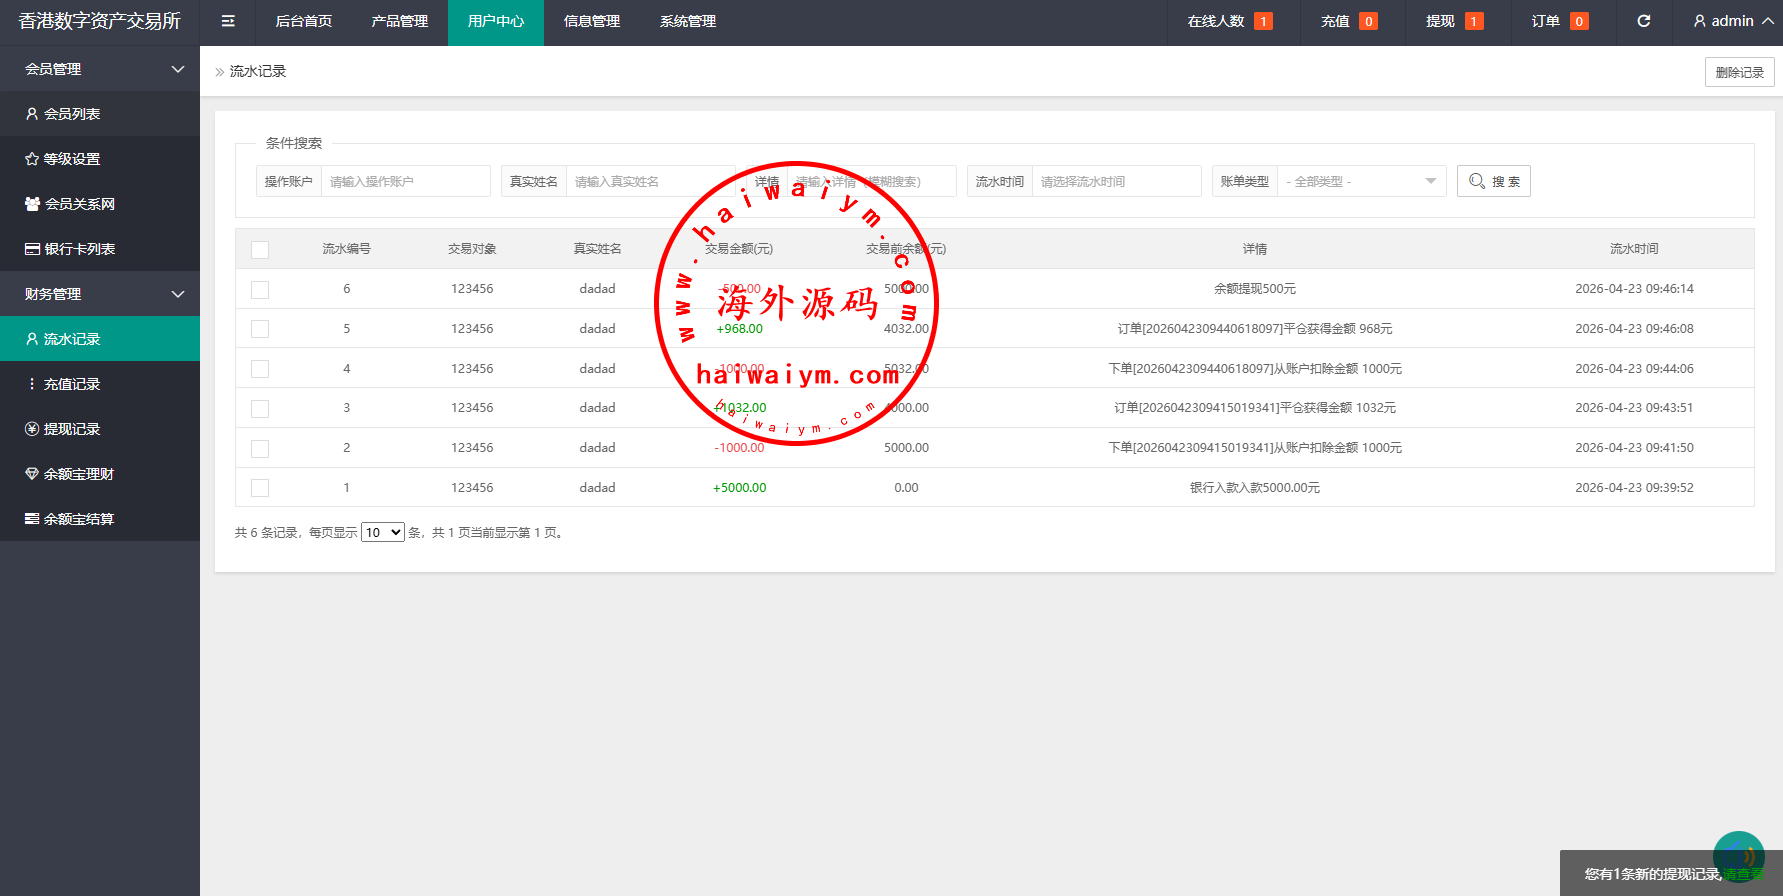Open 会员关系网 via its group icon
This screenshot has height=896, width=1783.
click(x=32, y=204)
